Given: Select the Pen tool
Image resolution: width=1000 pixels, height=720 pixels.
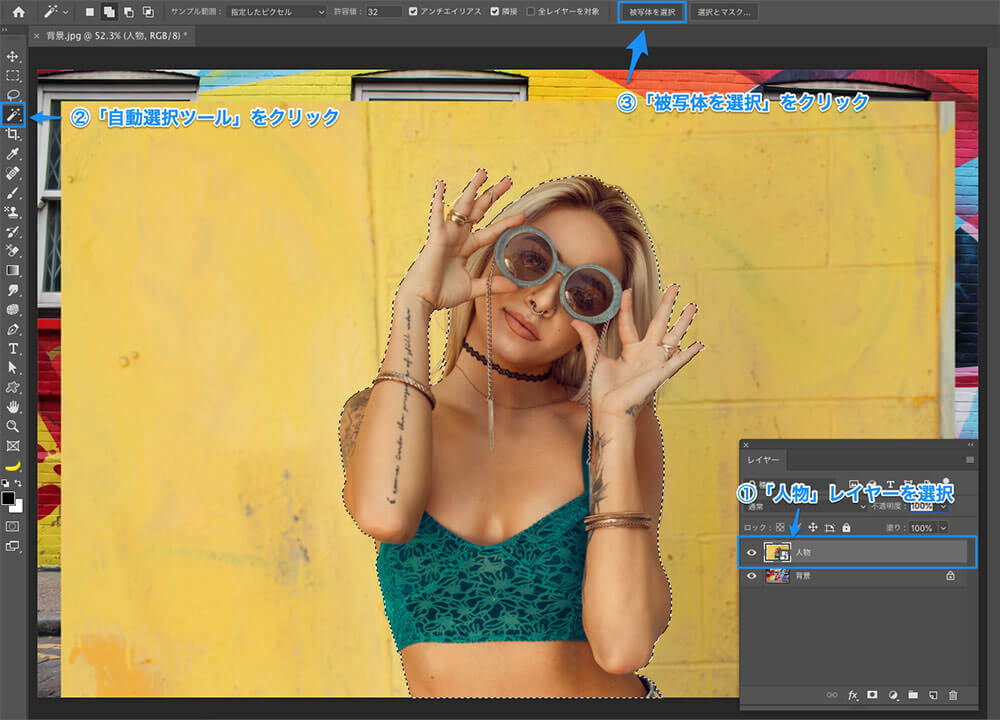Looking at the screenshot, I should pyautogui.click(x=13, y=330).
